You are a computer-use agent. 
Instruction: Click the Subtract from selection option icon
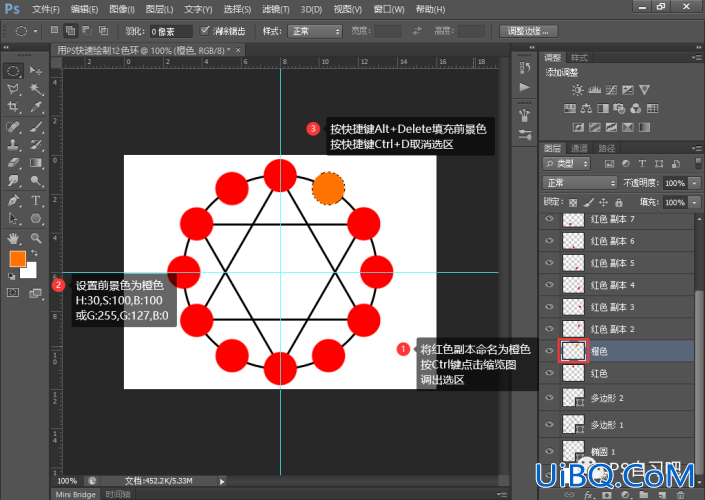coord(87,31)
